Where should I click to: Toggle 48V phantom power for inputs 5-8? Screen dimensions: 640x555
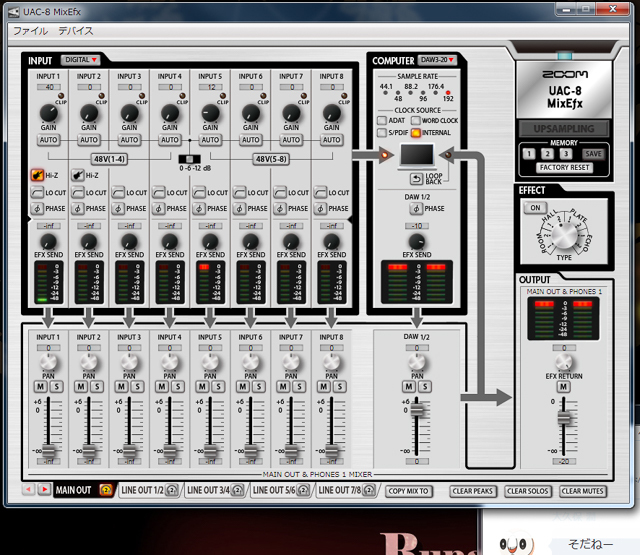(x=271, y=159)
